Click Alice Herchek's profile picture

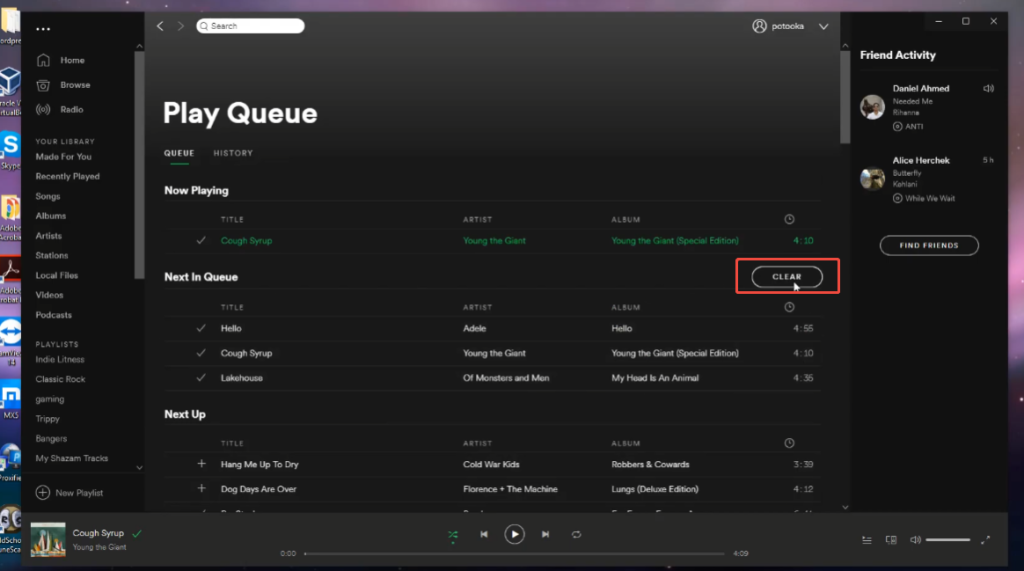point(872,178)
